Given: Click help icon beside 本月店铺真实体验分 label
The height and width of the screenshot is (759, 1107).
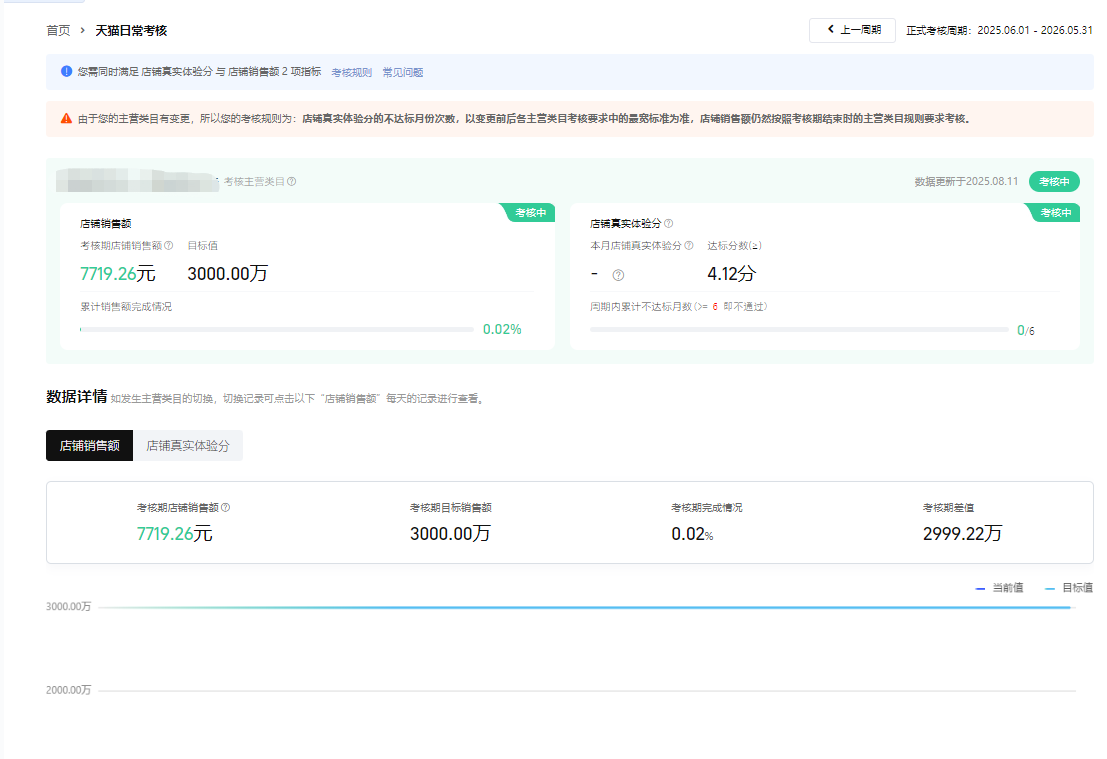Looking at the screenshot, I should pyautogui.click(x=688, y=245).
